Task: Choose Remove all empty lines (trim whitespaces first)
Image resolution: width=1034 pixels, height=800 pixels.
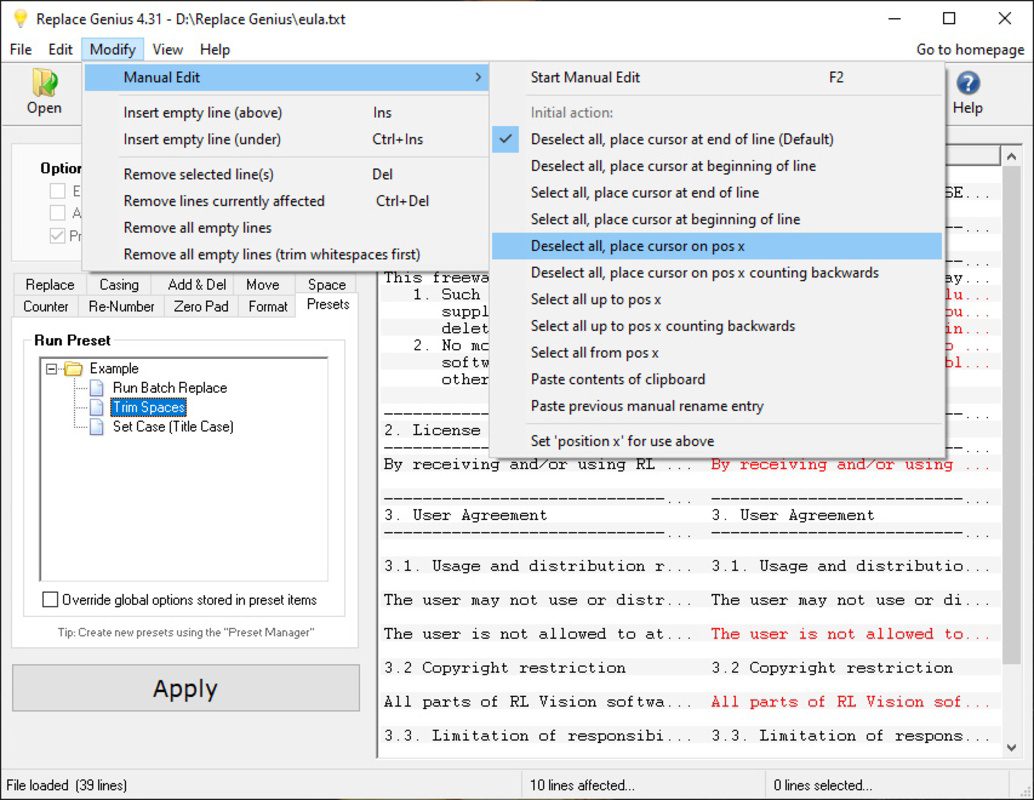Action: 286,255
